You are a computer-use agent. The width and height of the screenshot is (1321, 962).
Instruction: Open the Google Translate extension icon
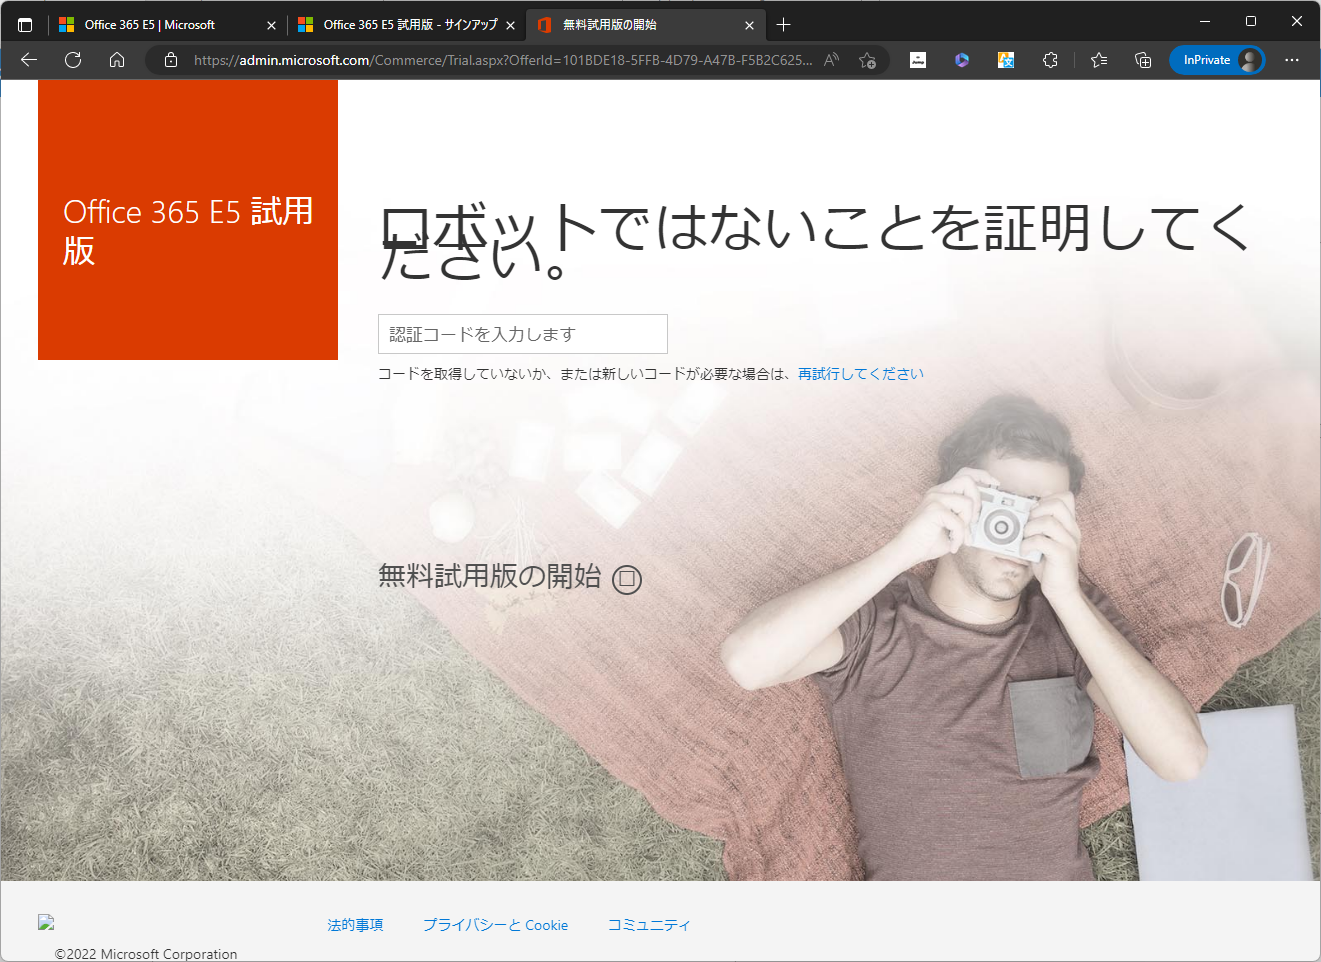1005,60
